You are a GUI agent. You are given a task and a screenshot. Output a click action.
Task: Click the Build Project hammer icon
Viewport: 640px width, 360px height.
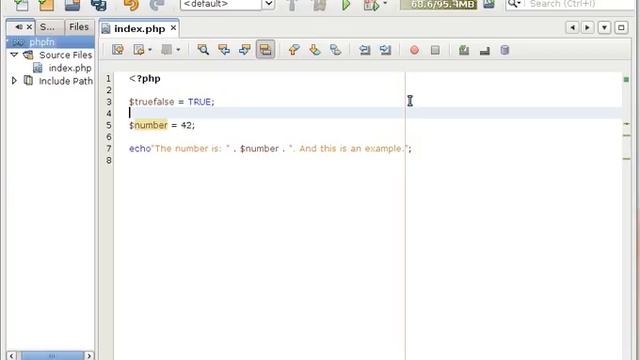pyautogui.click(x=292, y=5)
